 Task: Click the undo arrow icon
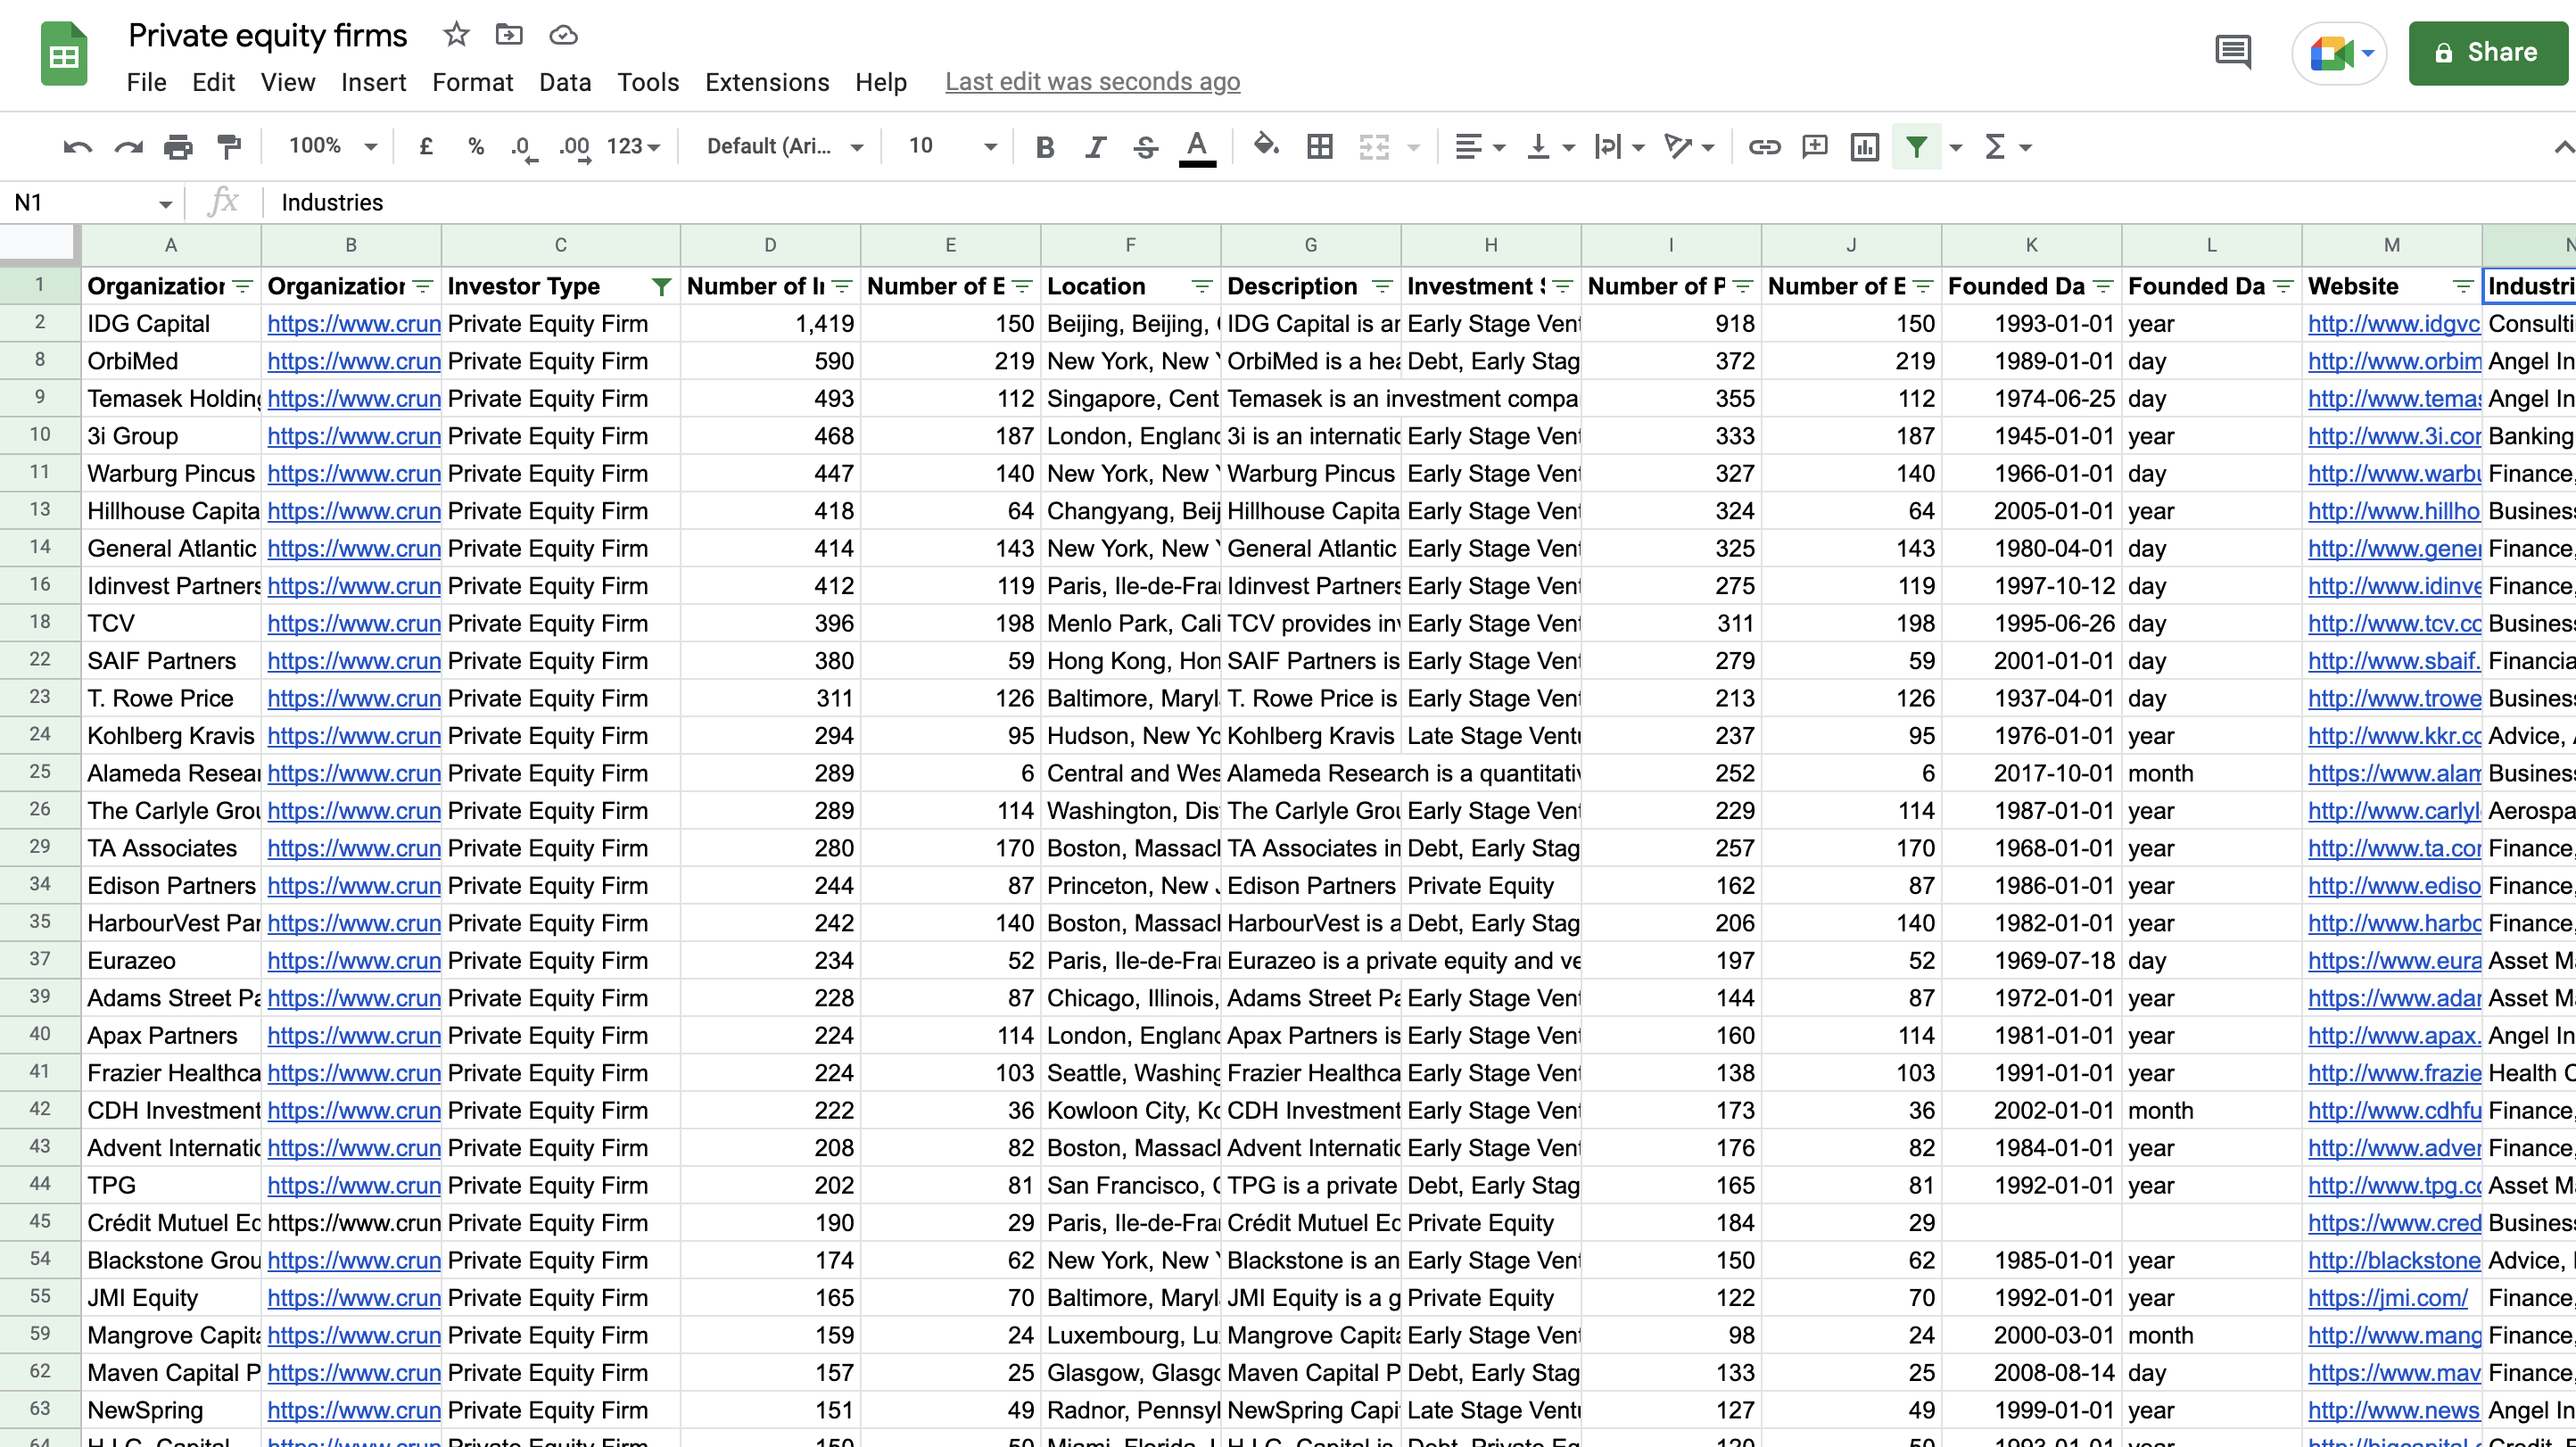click(77, 147)
